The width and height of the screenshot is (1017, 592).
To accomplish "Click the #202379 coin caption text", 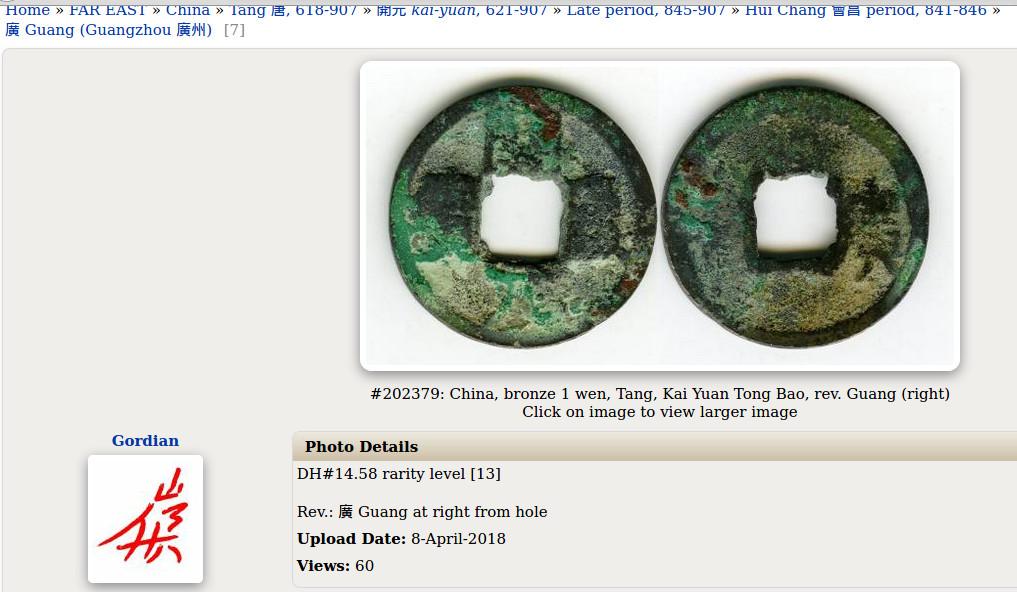I will coord(660,394).
